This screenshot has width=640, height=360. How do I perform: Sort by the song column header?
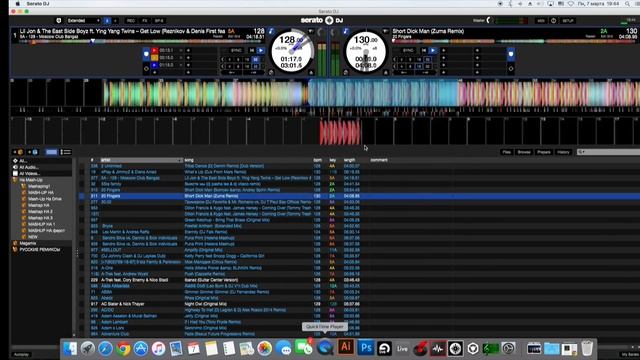(247, 160)
